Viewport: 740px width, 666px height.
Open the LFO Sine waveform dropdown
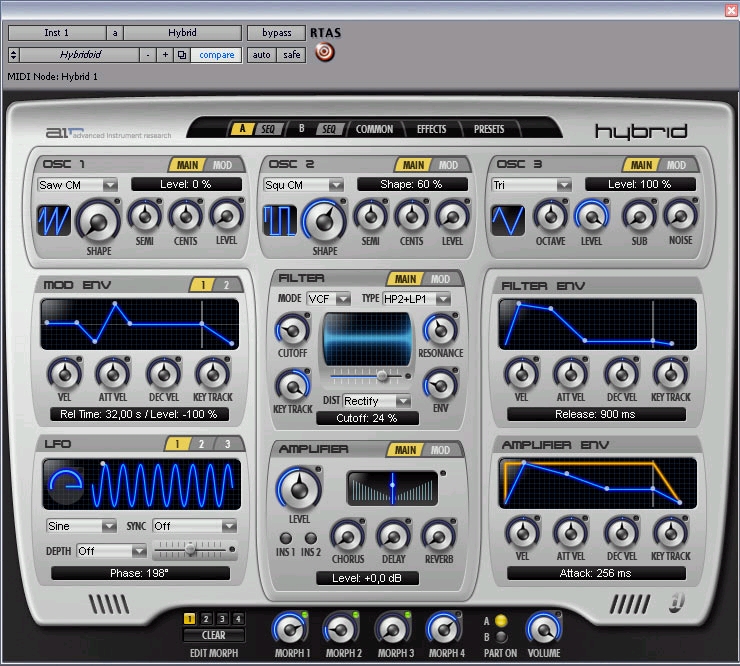tap(81, 526)
